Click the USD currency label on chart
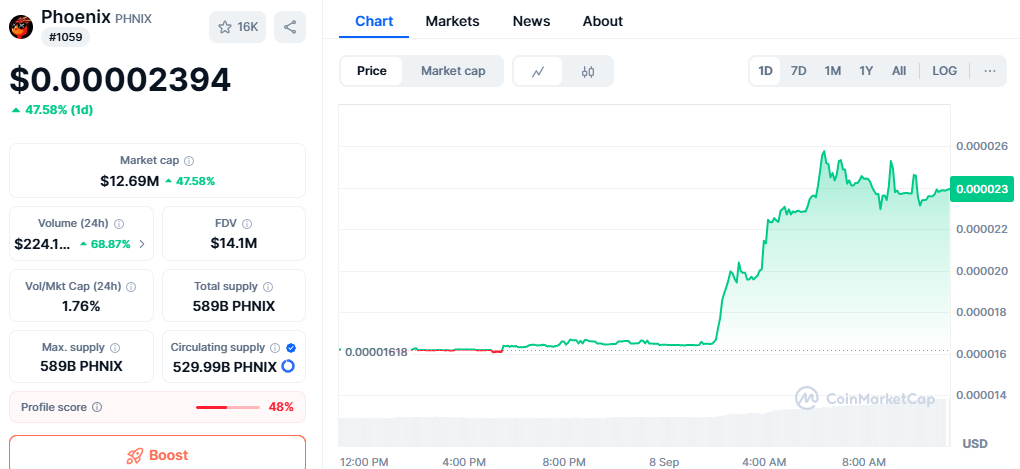 tap(974, 444)
